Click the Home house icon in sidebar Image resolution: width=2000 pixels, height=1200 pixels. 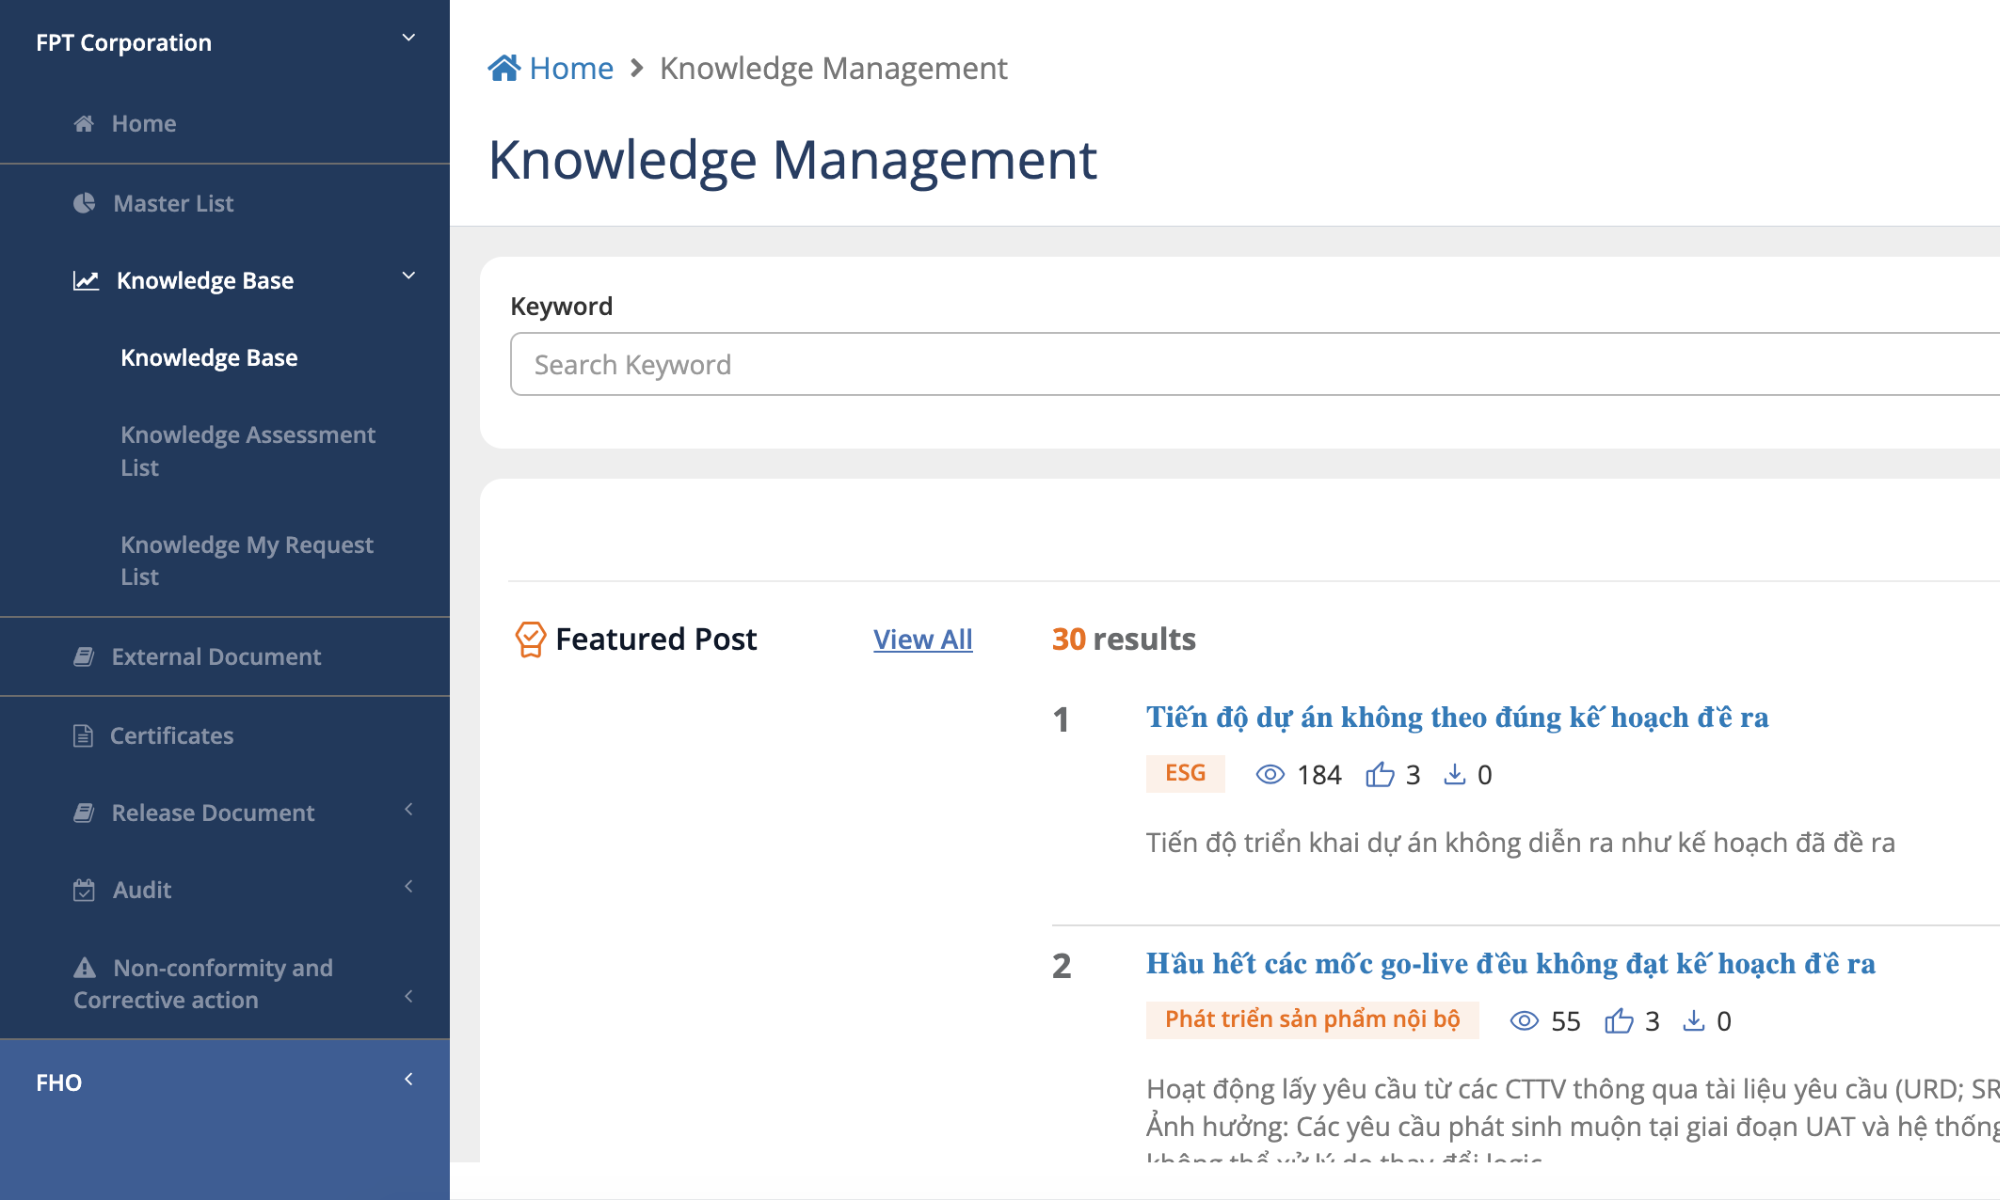(x=84, y=124)
